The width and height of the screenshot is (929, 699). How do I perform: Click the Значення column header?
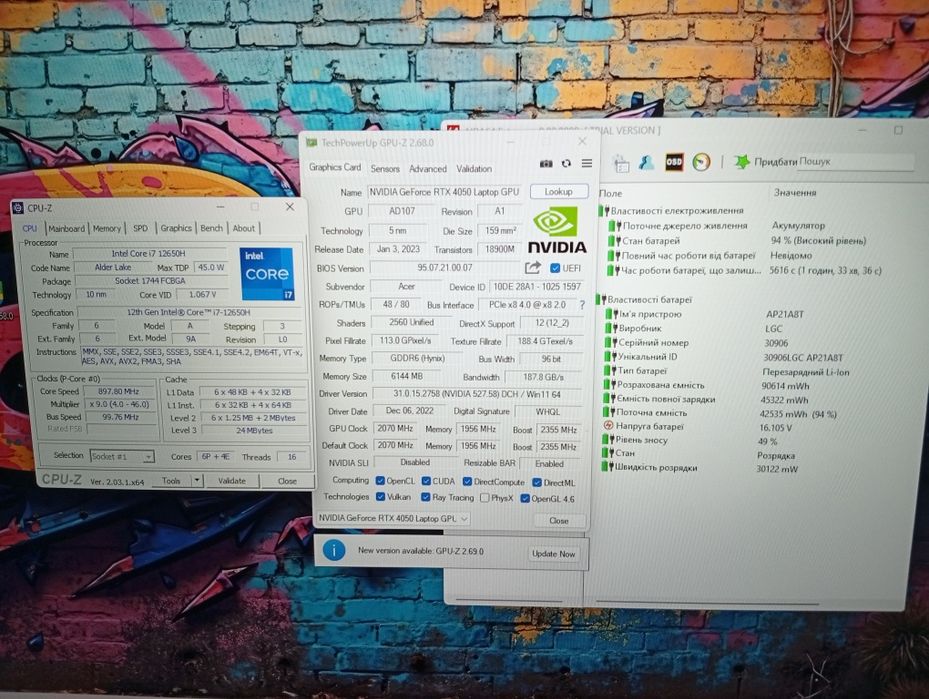tap(795, 193)
